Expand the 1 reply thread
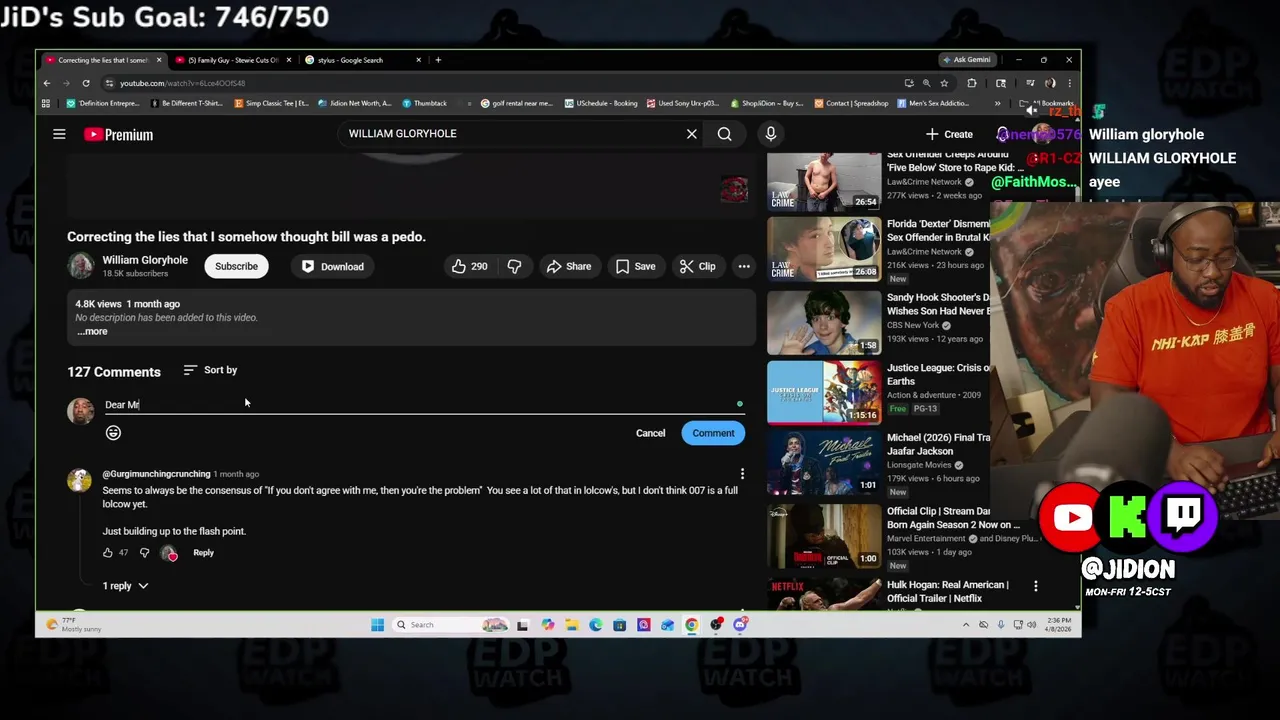The width and height of the screenshot is (1280, 720). tap(125, 586)
